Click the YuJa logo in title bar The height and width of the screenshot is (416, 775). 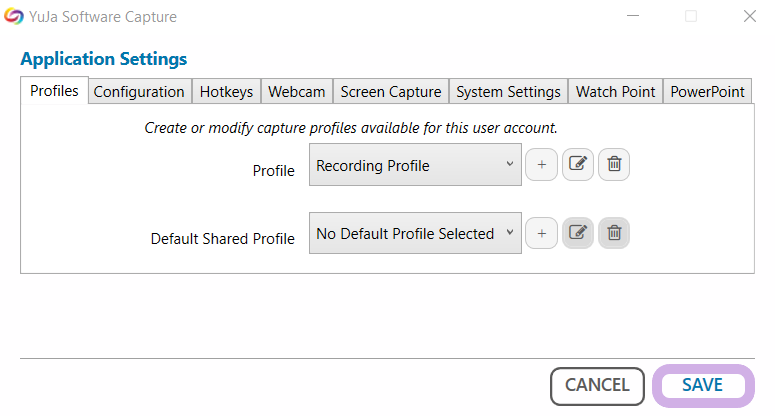(x=14, y=16)
